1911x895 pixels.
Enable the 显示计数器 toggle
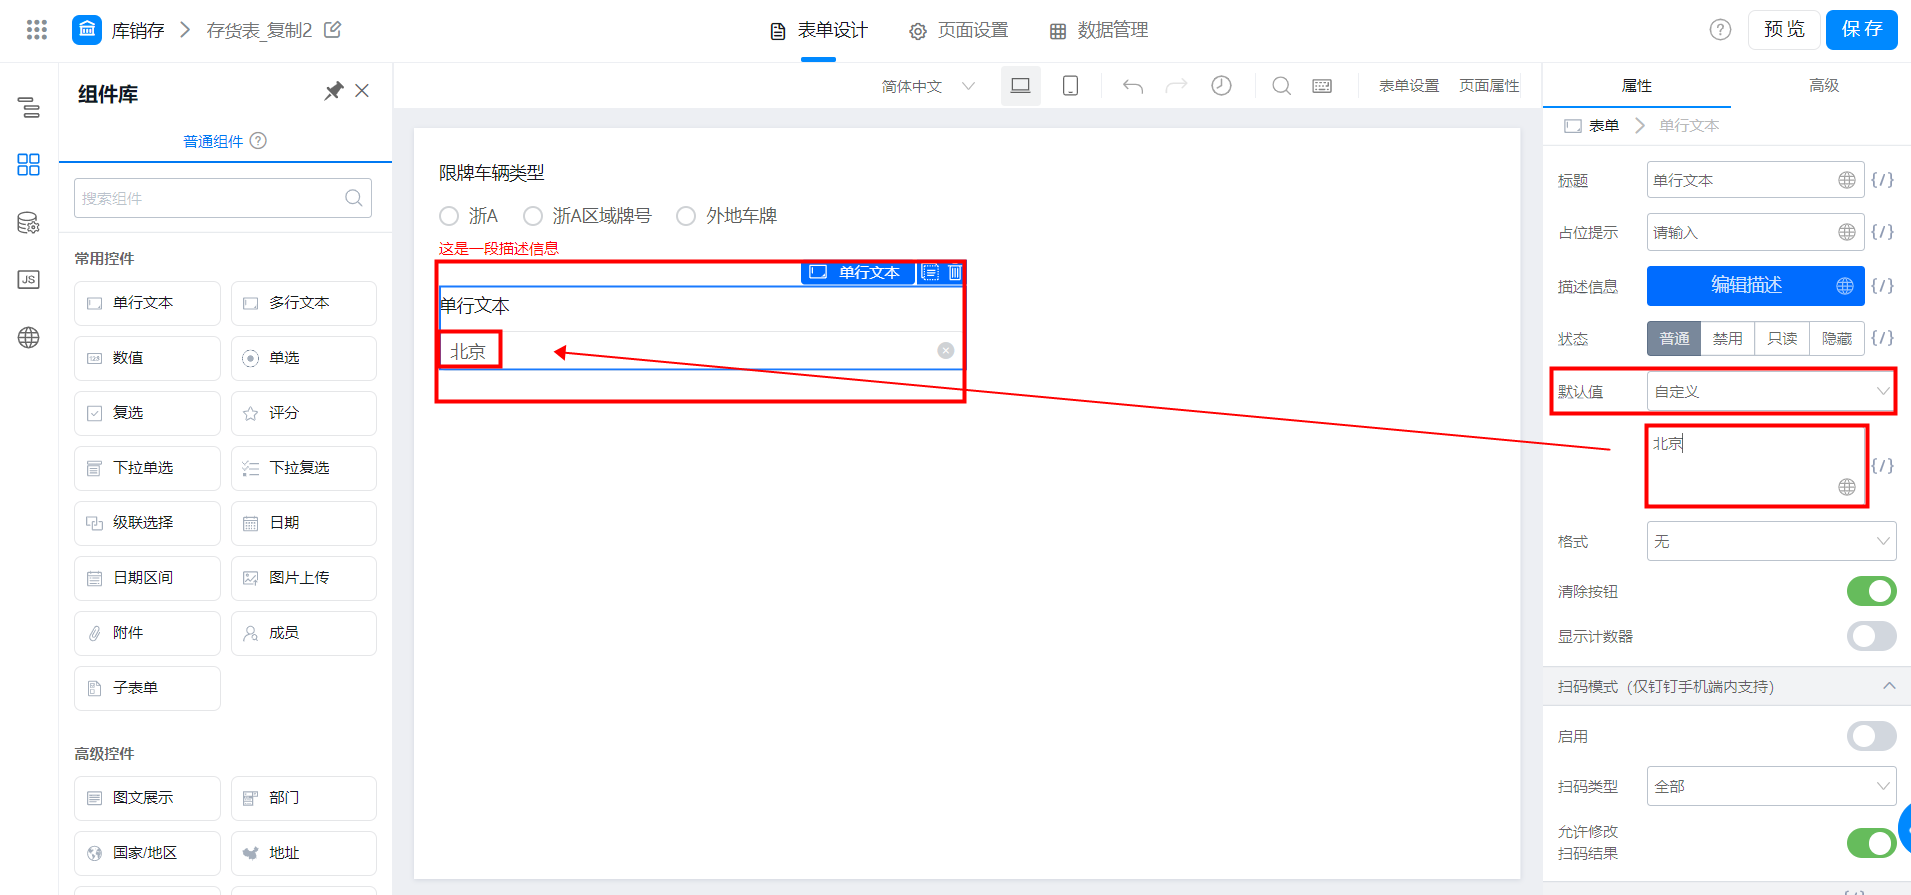pyautogui.click(x=1871, y=636)
